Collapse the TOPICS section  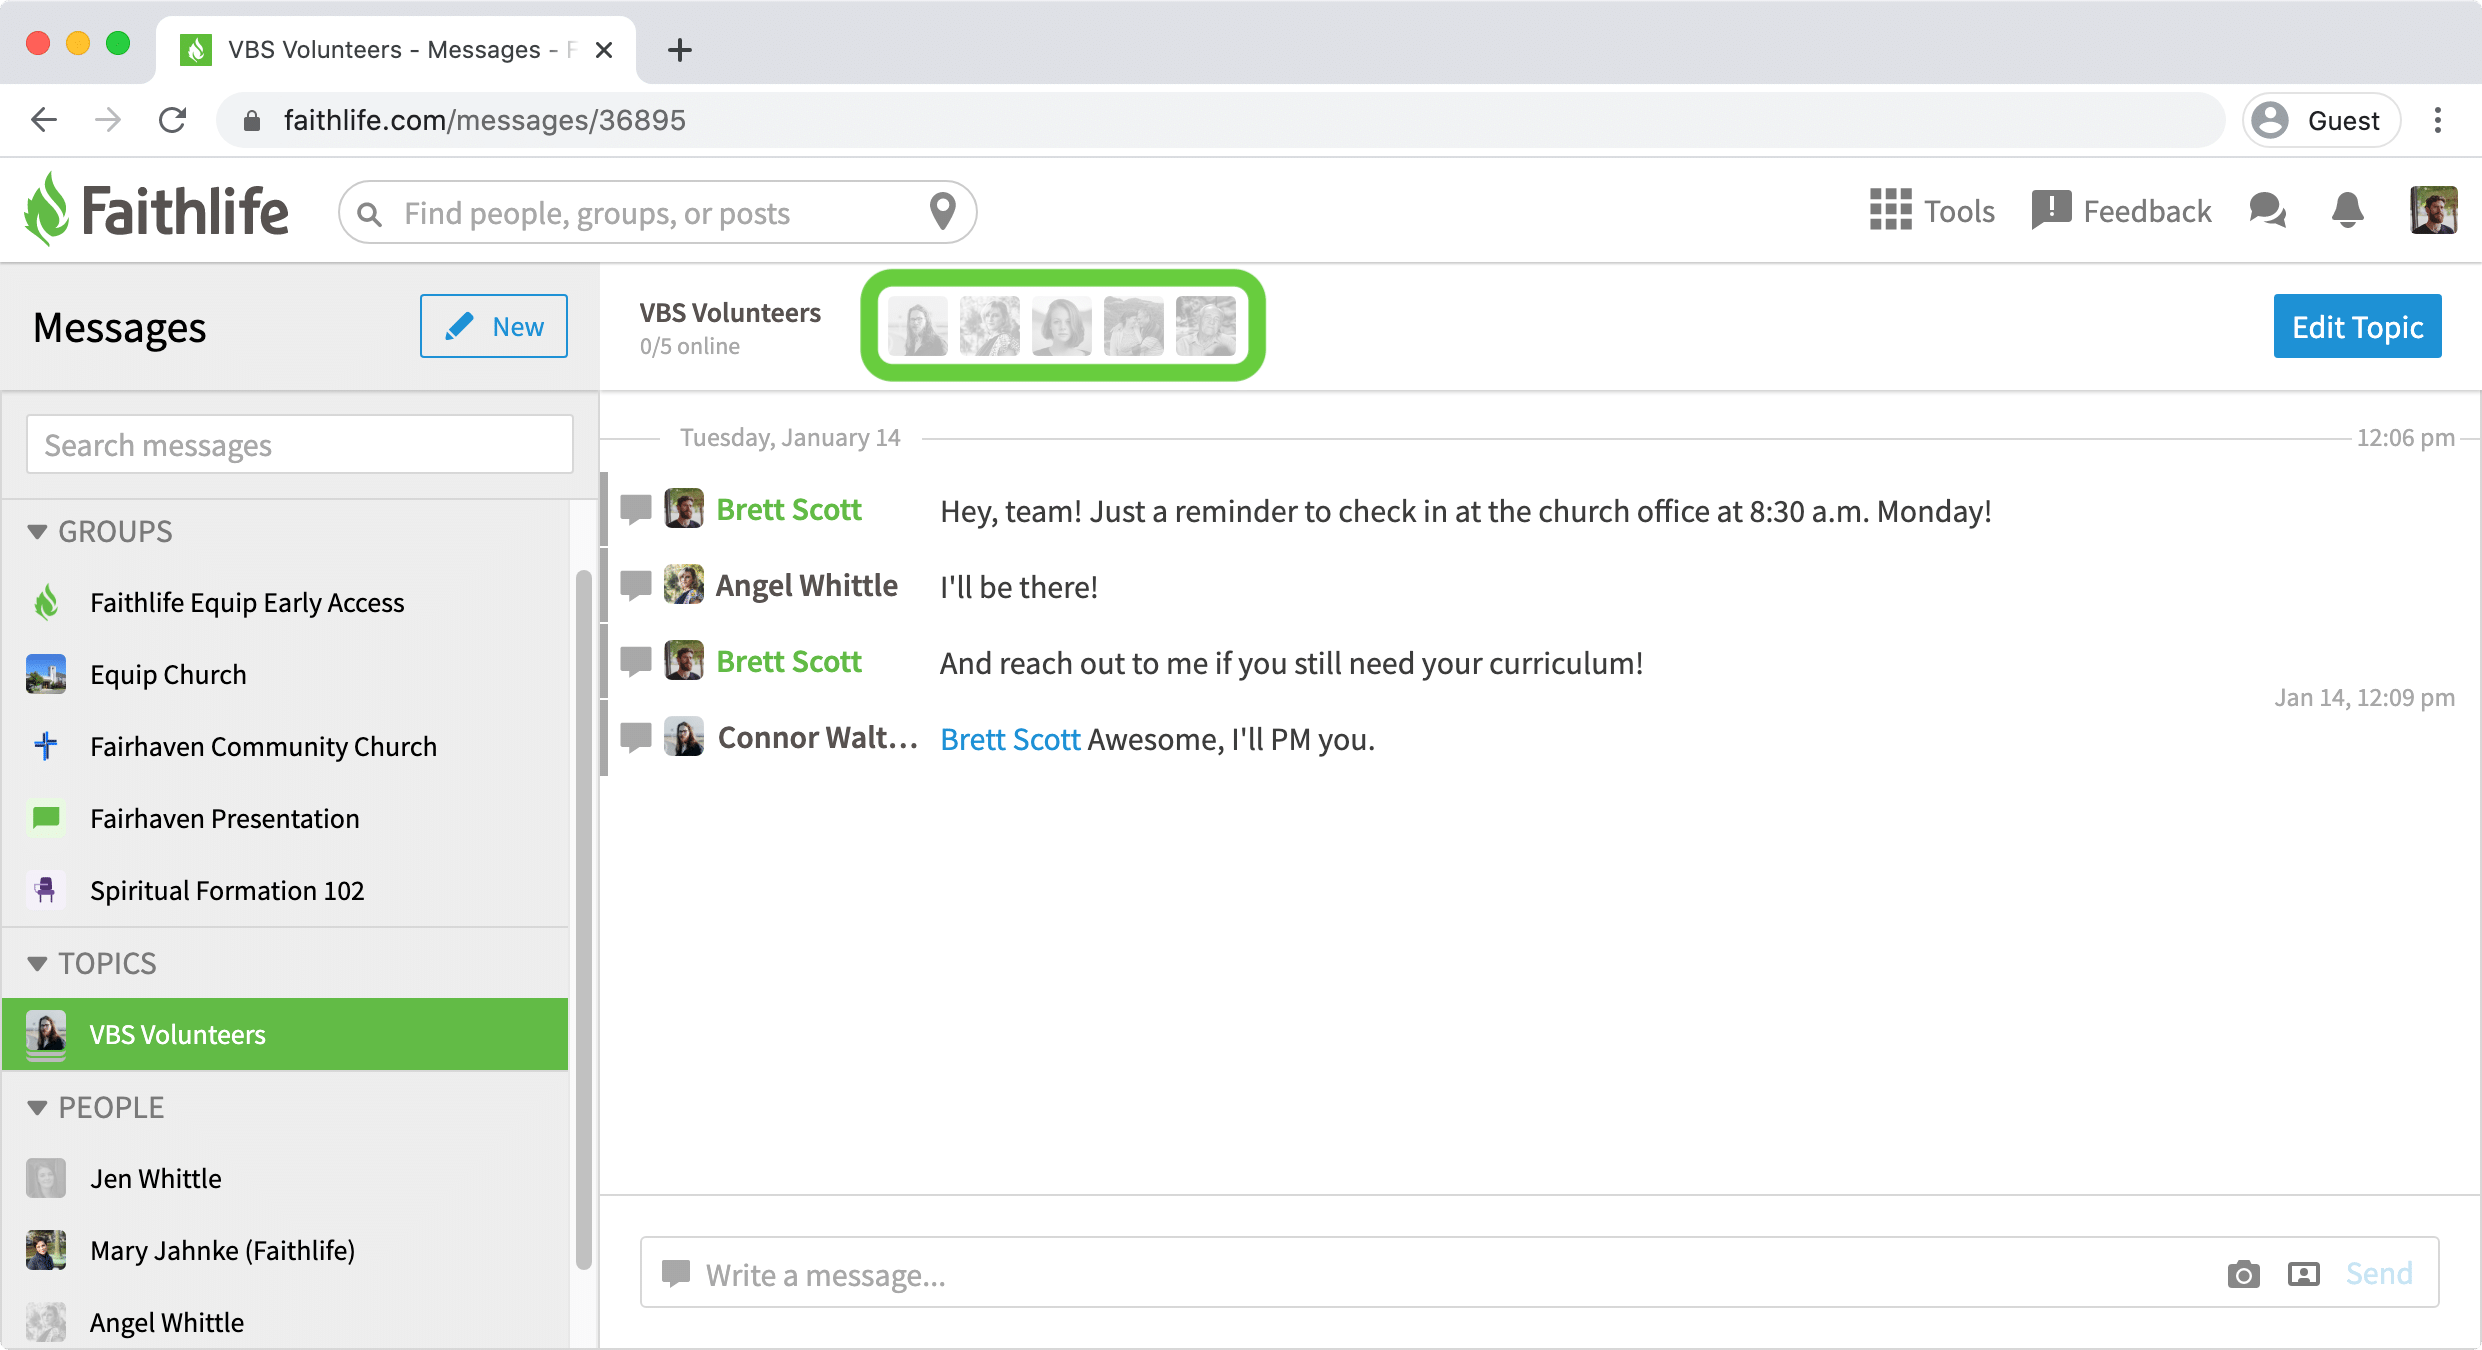click(x=38, y=964)
